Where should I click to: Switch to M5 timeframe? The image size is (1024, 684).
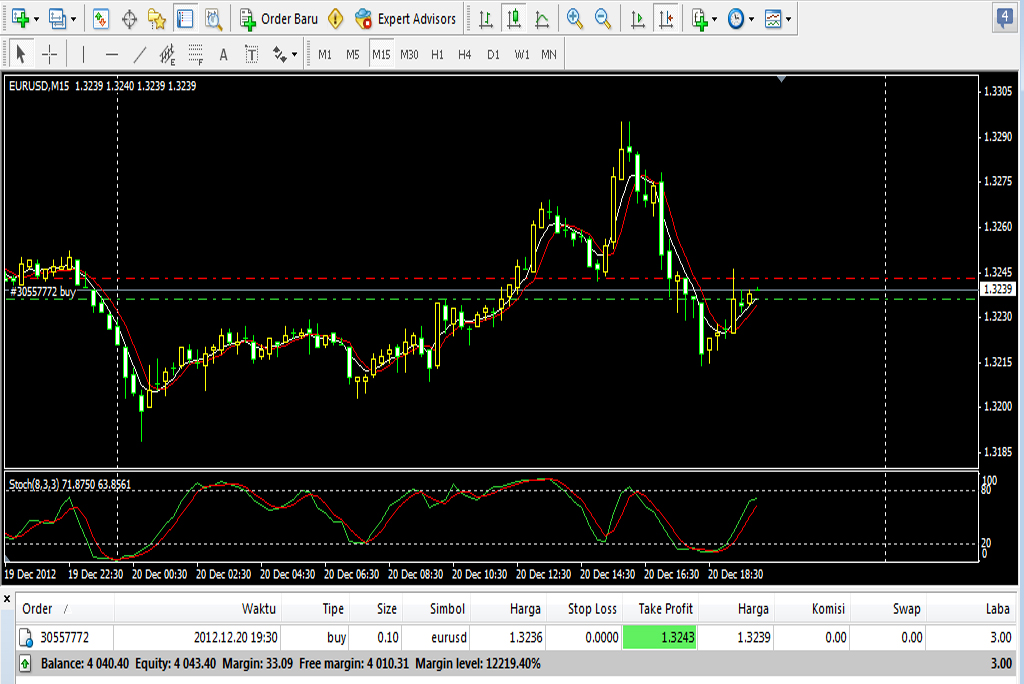(353, 55)
